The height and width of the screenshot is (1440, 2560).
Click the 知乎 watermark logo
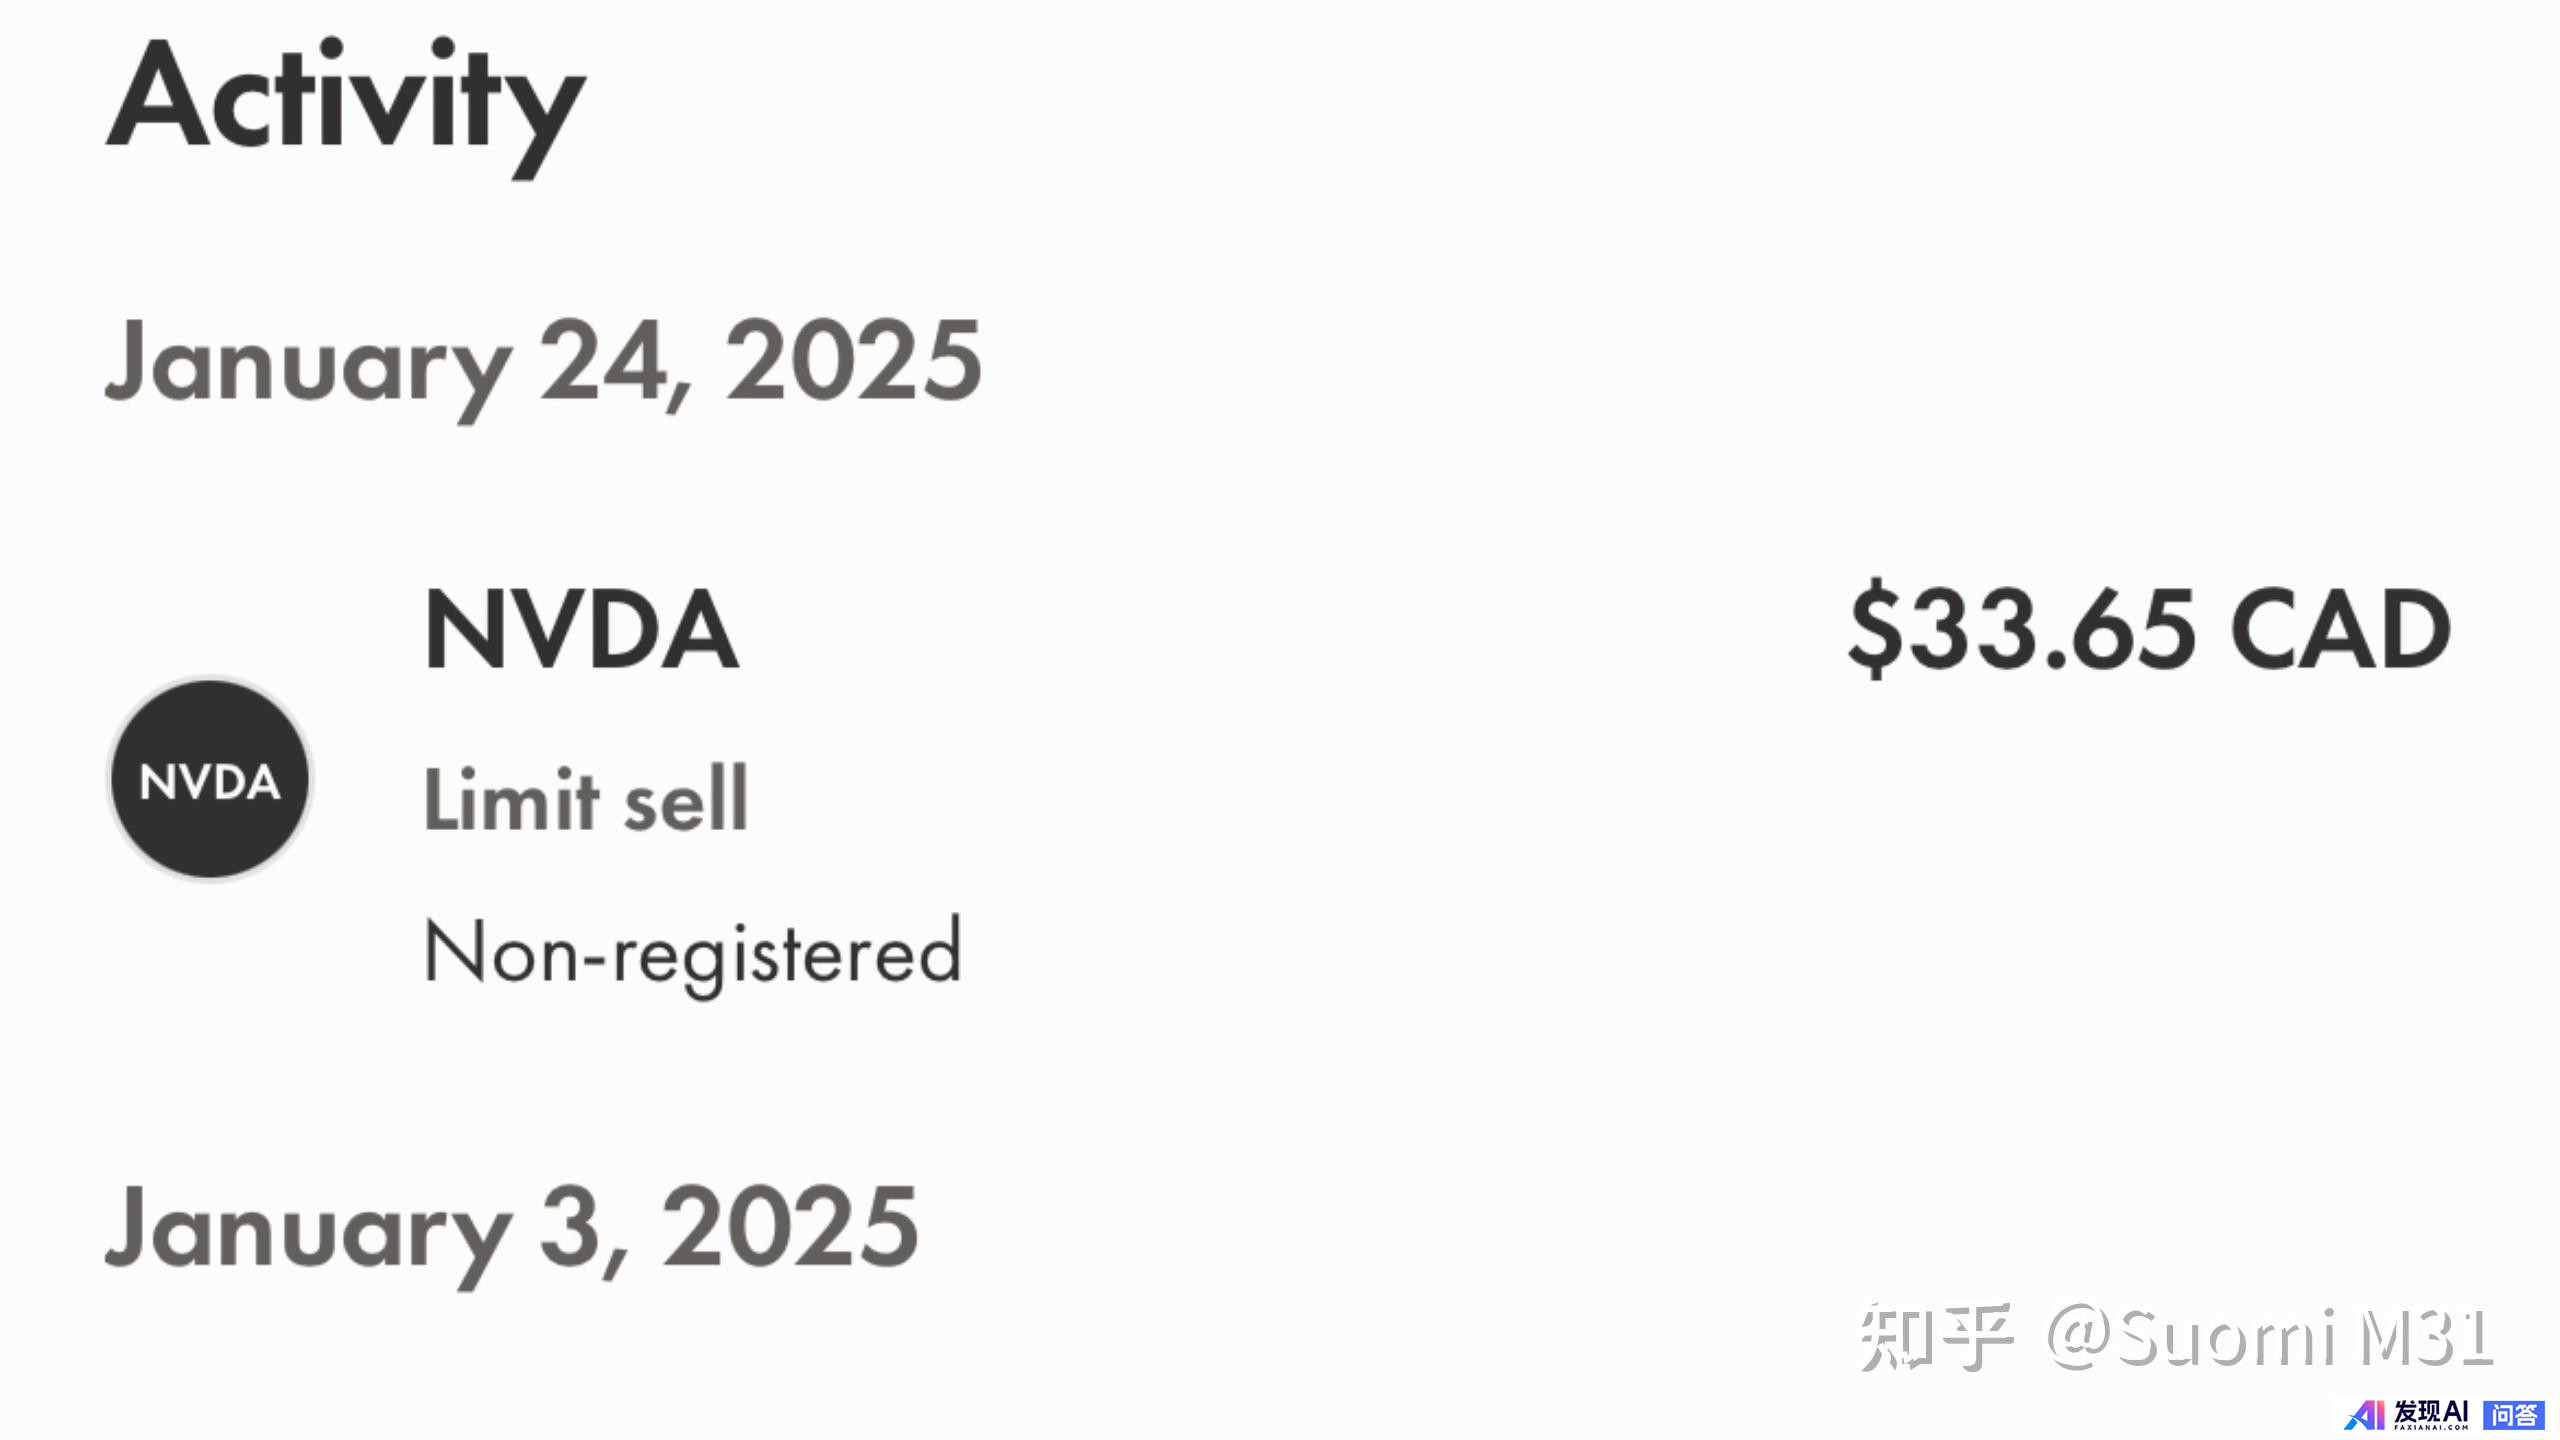(x=1935, y=1337)
